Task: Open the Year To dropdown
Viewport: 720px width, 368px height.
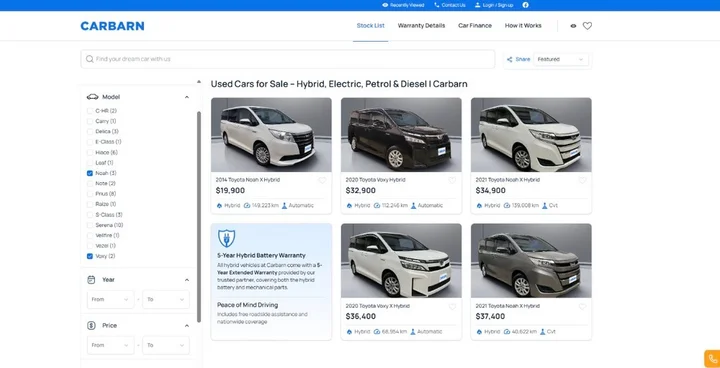Action: (166, 300)
